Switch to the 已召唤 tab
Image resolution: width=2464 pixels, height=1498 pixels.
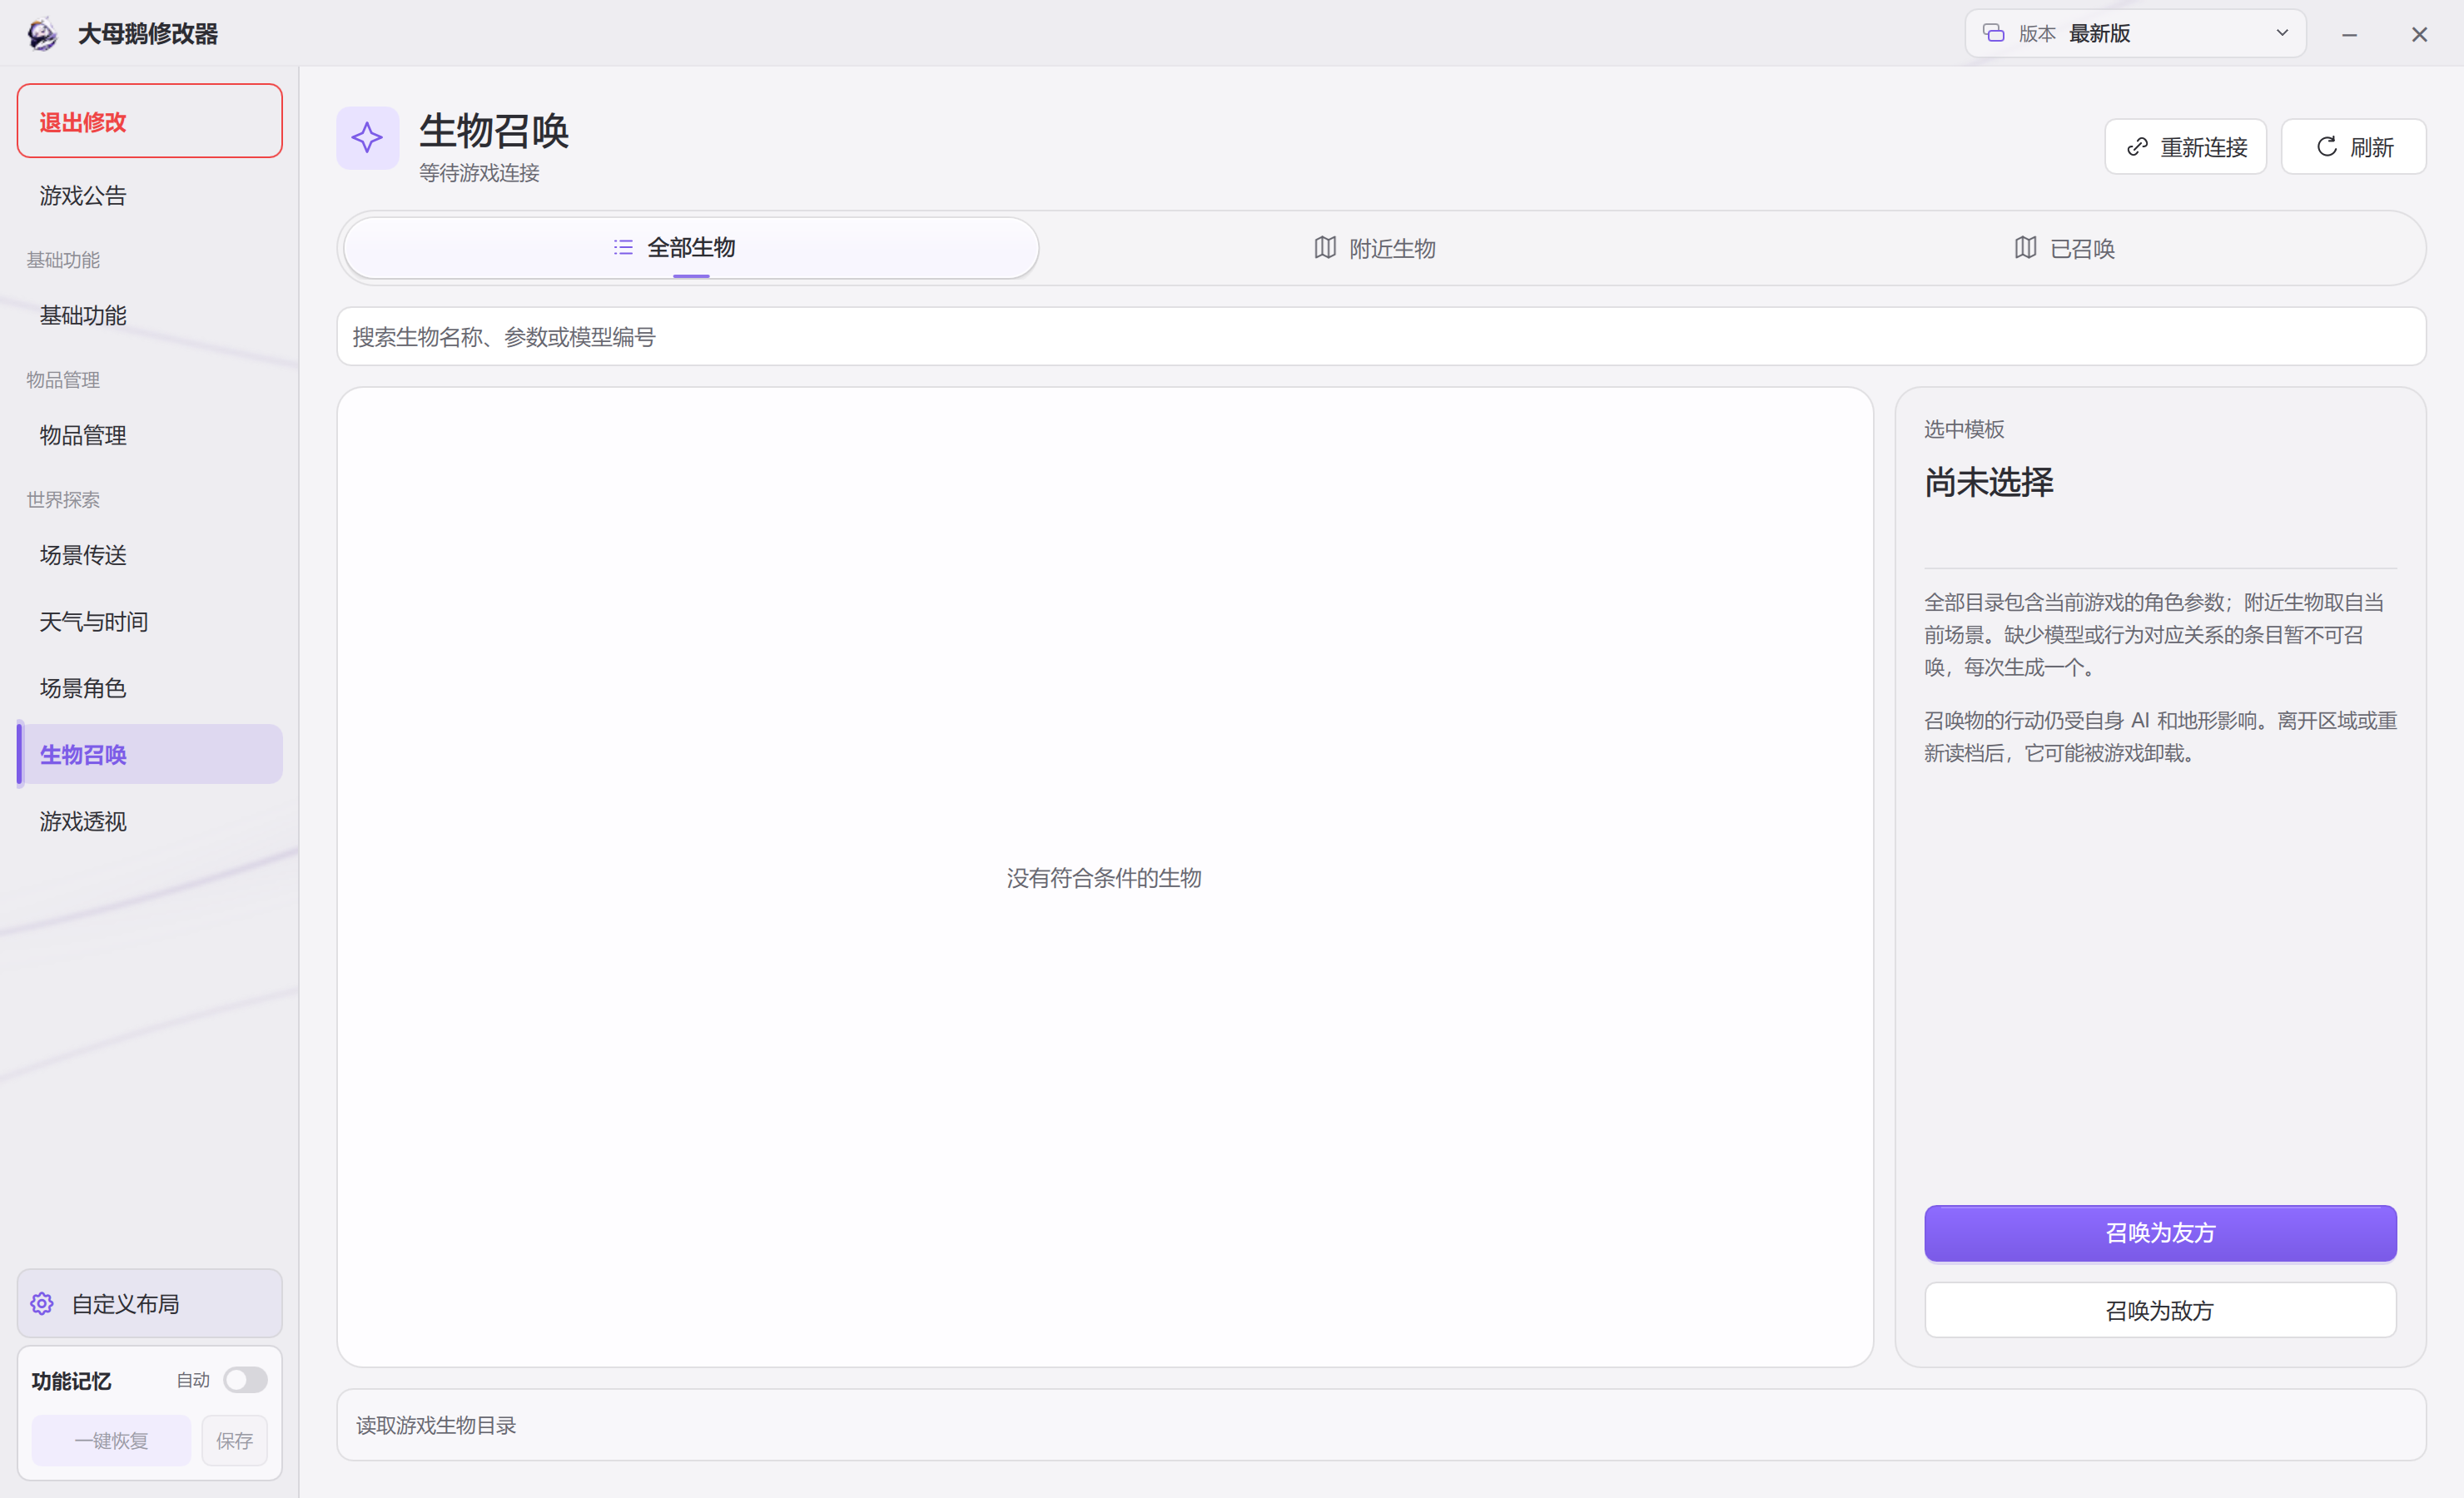pyautogui.click(x=2065, y=248)
